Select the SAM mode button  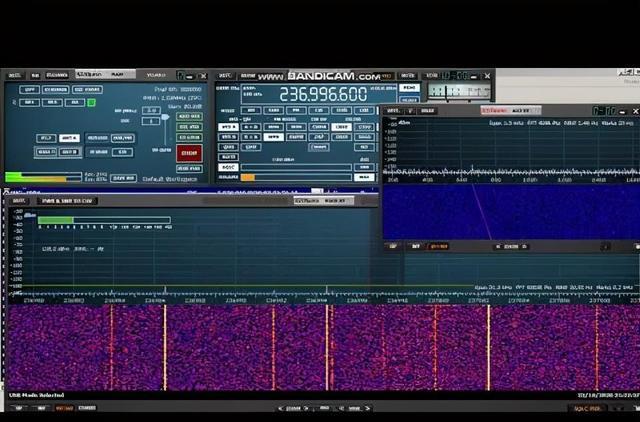click(273, 110)
